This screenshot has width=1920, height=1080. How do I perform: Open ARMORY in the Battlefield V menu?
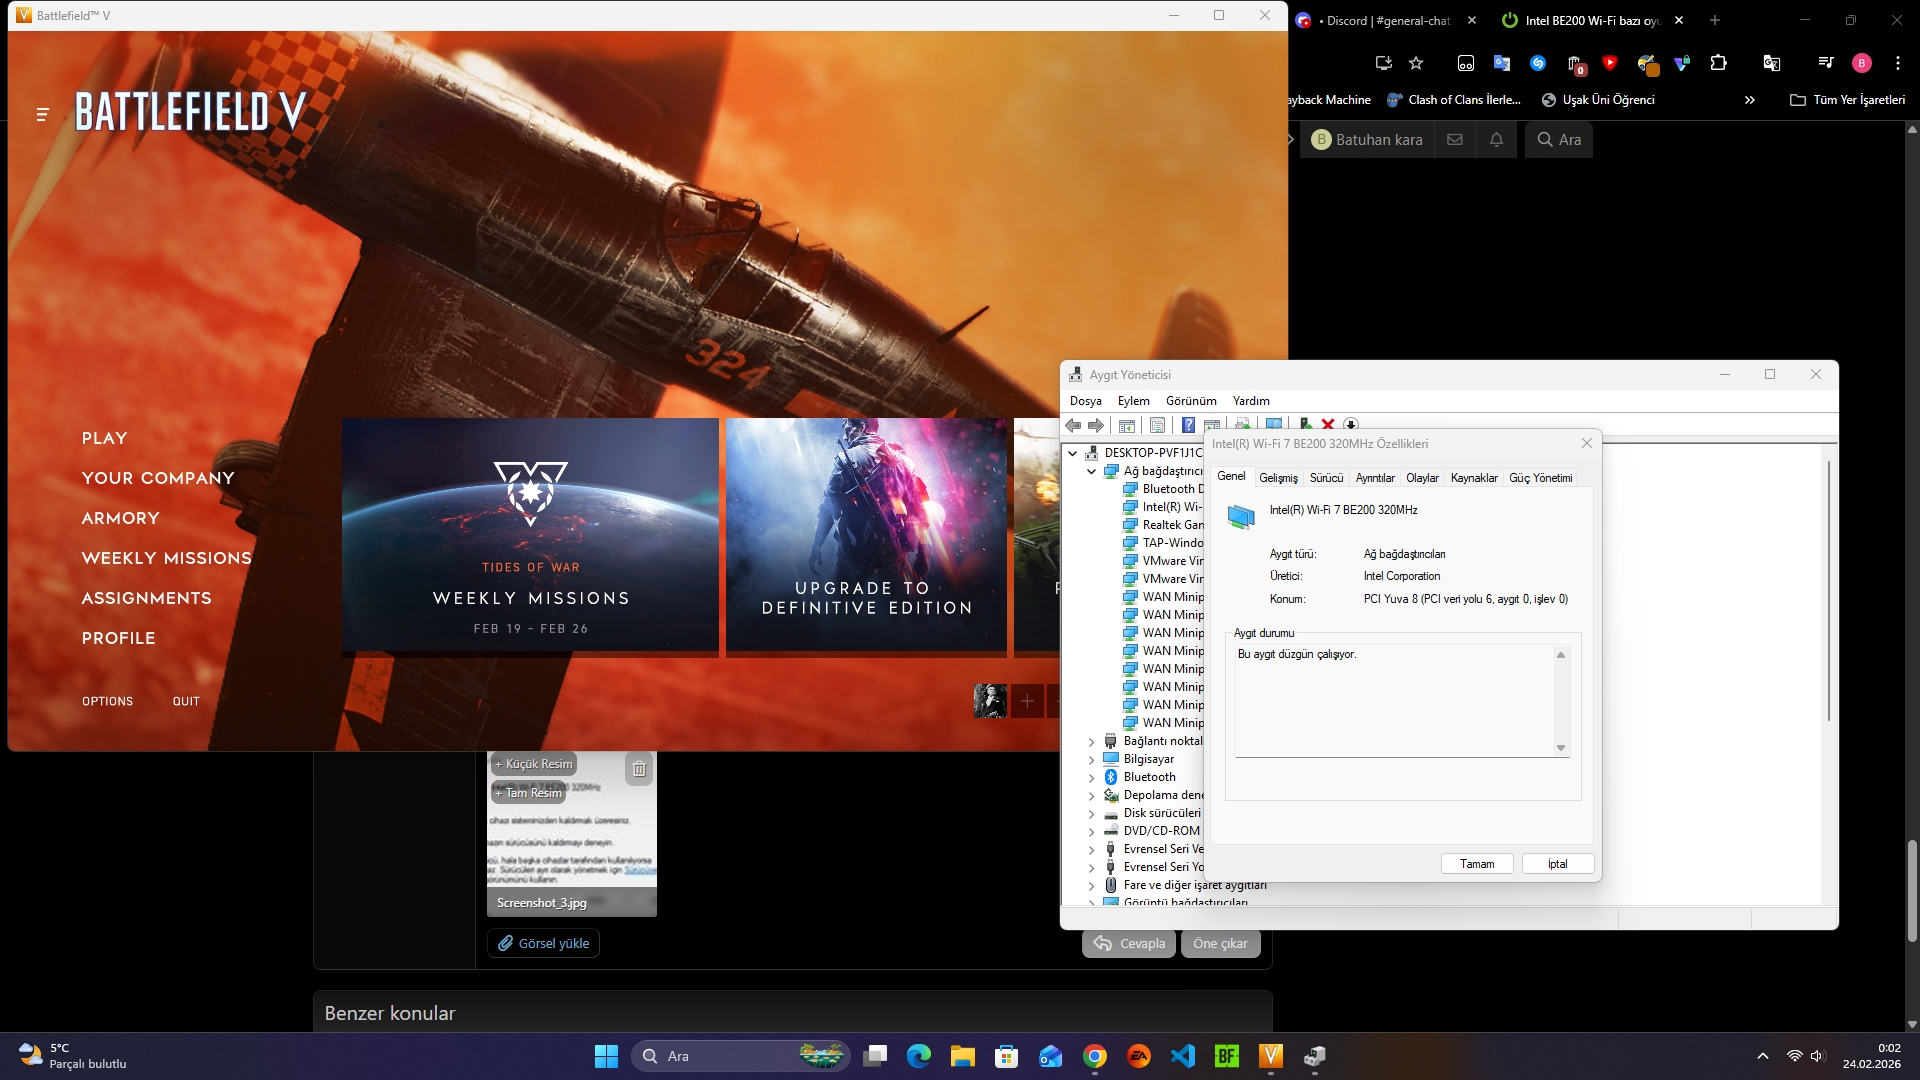click(x=120, y=518)
